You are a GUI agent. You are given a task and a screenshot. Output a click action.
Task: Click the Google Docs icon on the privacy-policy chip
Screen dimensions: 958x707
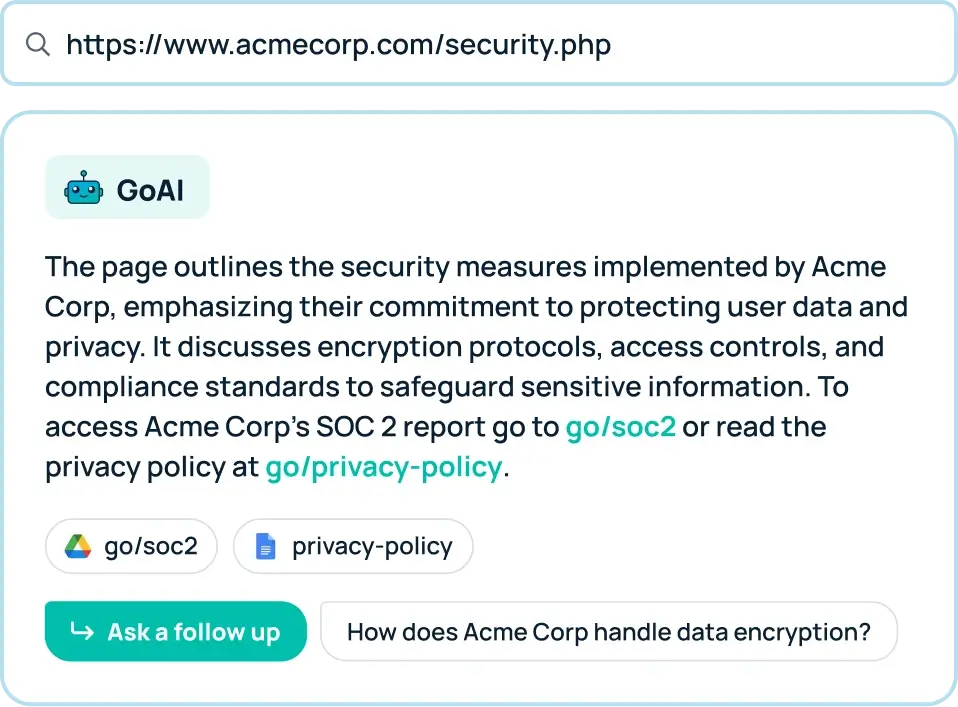point(265,546)
